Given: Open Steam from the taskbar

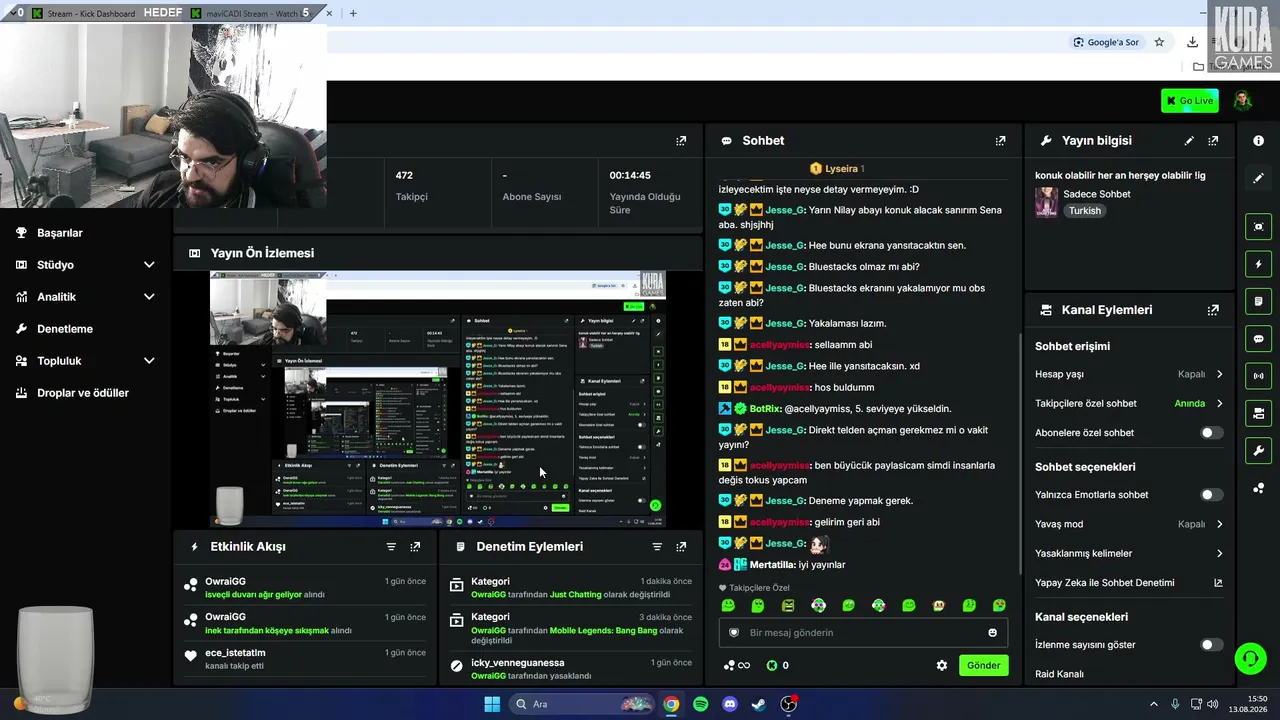Looking at the screenshot, I should coord(759,704).
